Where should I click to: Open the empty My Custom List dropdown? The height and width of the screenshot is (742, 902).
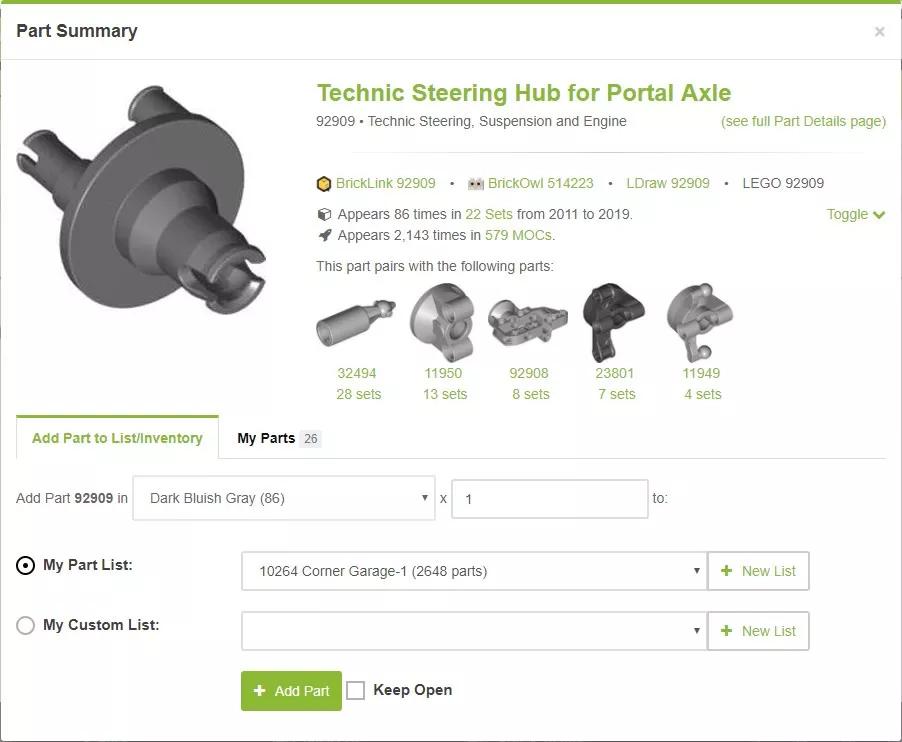[474, 631]
